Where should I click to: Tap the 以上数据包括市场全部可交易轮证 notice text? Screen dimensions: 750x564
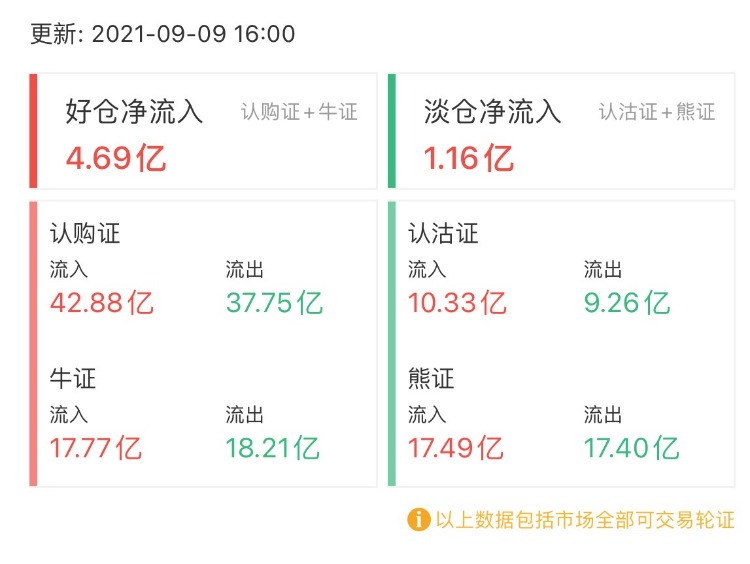click(585, 520)
